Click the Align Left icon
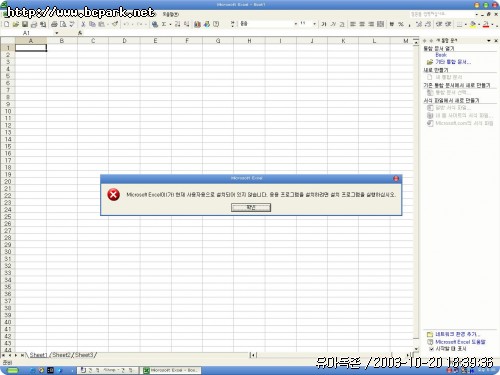The image size is (500, 375). (353, 24)
